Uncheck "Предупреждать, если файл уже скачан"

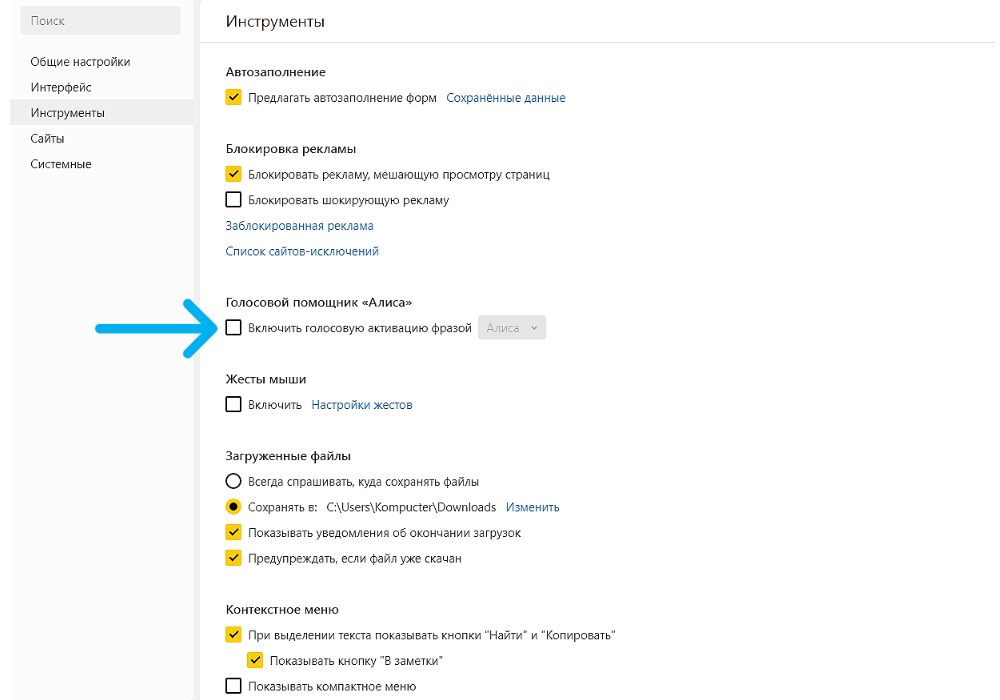[x=233, y=558]
